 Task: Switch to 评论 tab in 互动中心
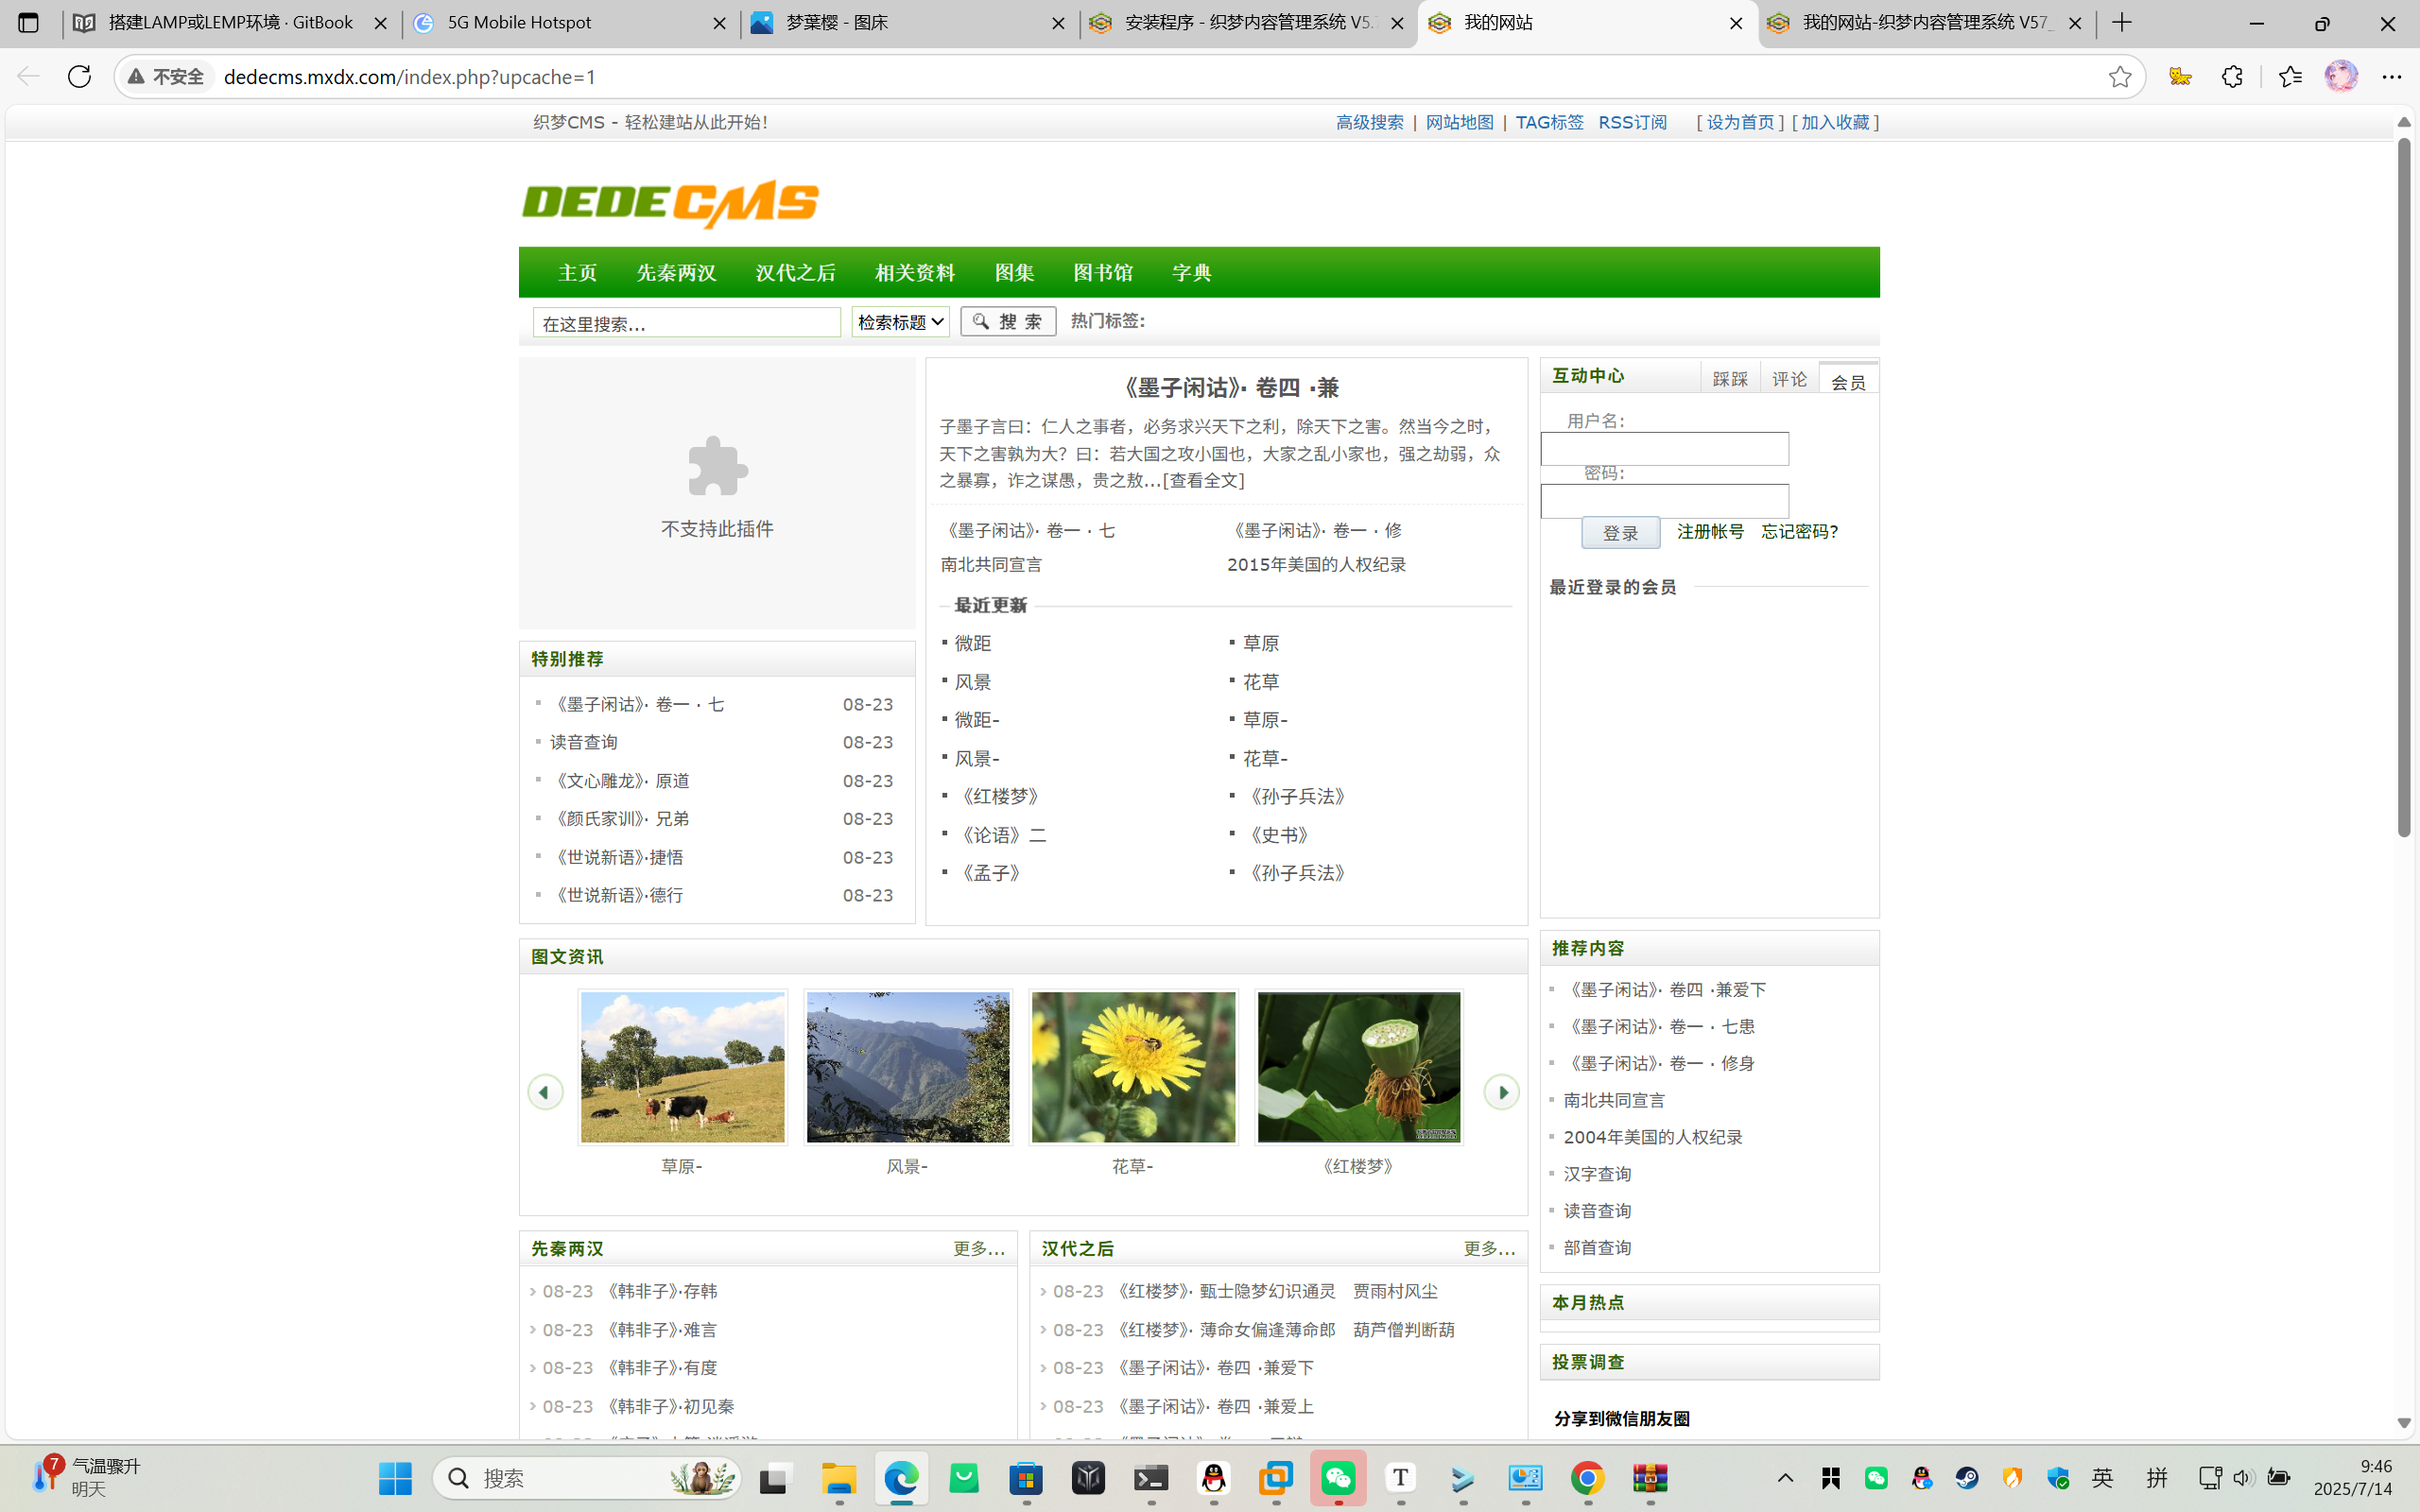tap(1789, 378)
